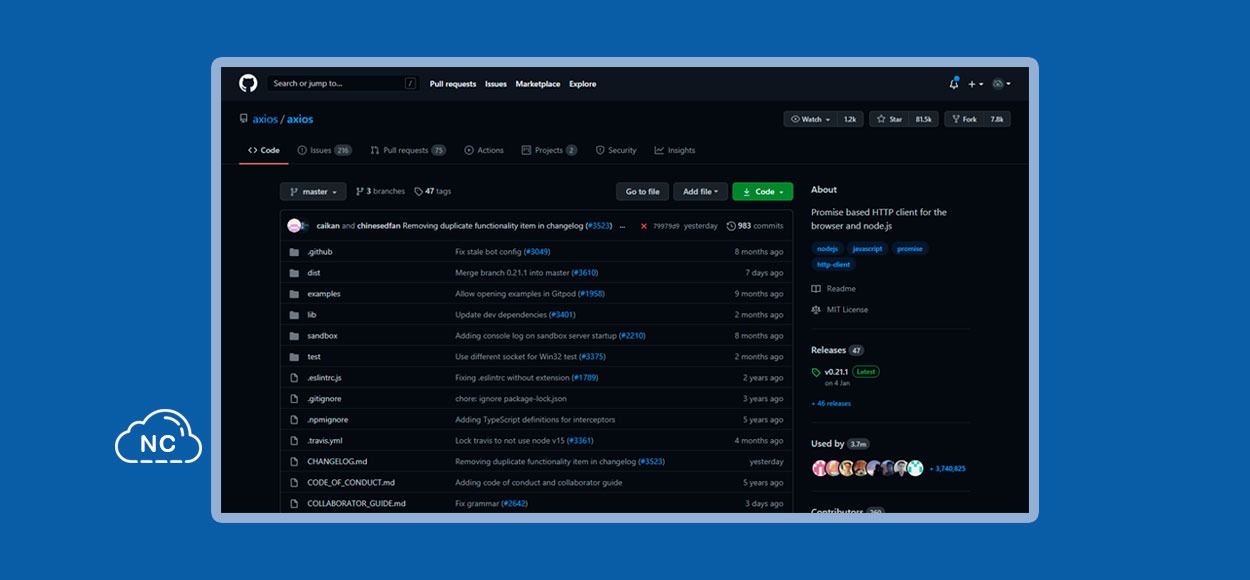Image resolution: width=1250 pixels, height=580 pixels.
Task: Click the red failed-check X on the latest commit
Action: click(x=644, y=226)
